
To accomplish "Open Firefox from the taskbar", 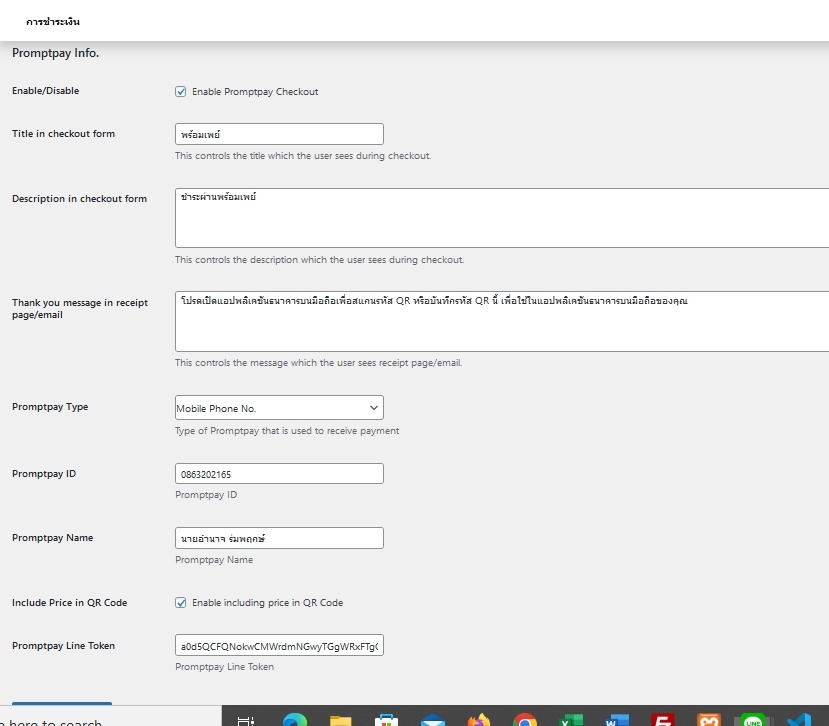I will pos(479,719).
